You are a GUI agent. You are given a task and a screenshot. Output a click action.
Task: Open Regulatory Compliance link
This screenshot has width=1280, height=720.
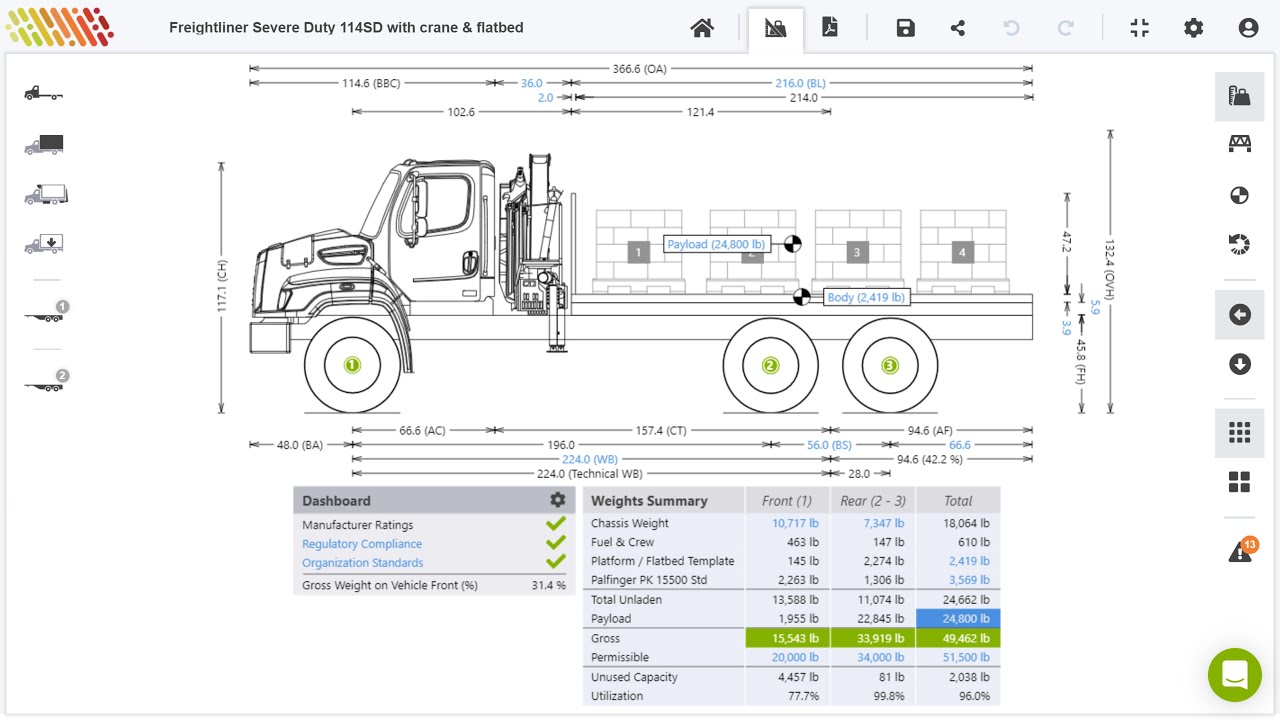click(362, 544)
